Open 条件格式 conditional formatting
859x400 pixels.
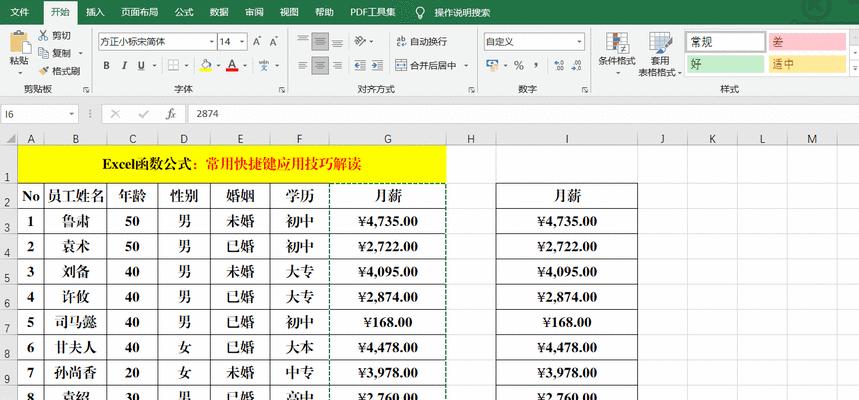click(617, 54)
